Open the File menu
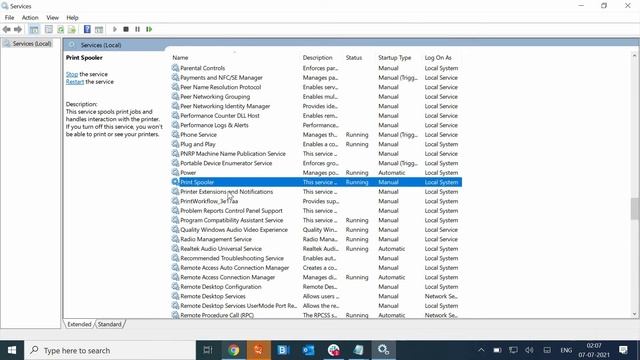 [9, 18]
